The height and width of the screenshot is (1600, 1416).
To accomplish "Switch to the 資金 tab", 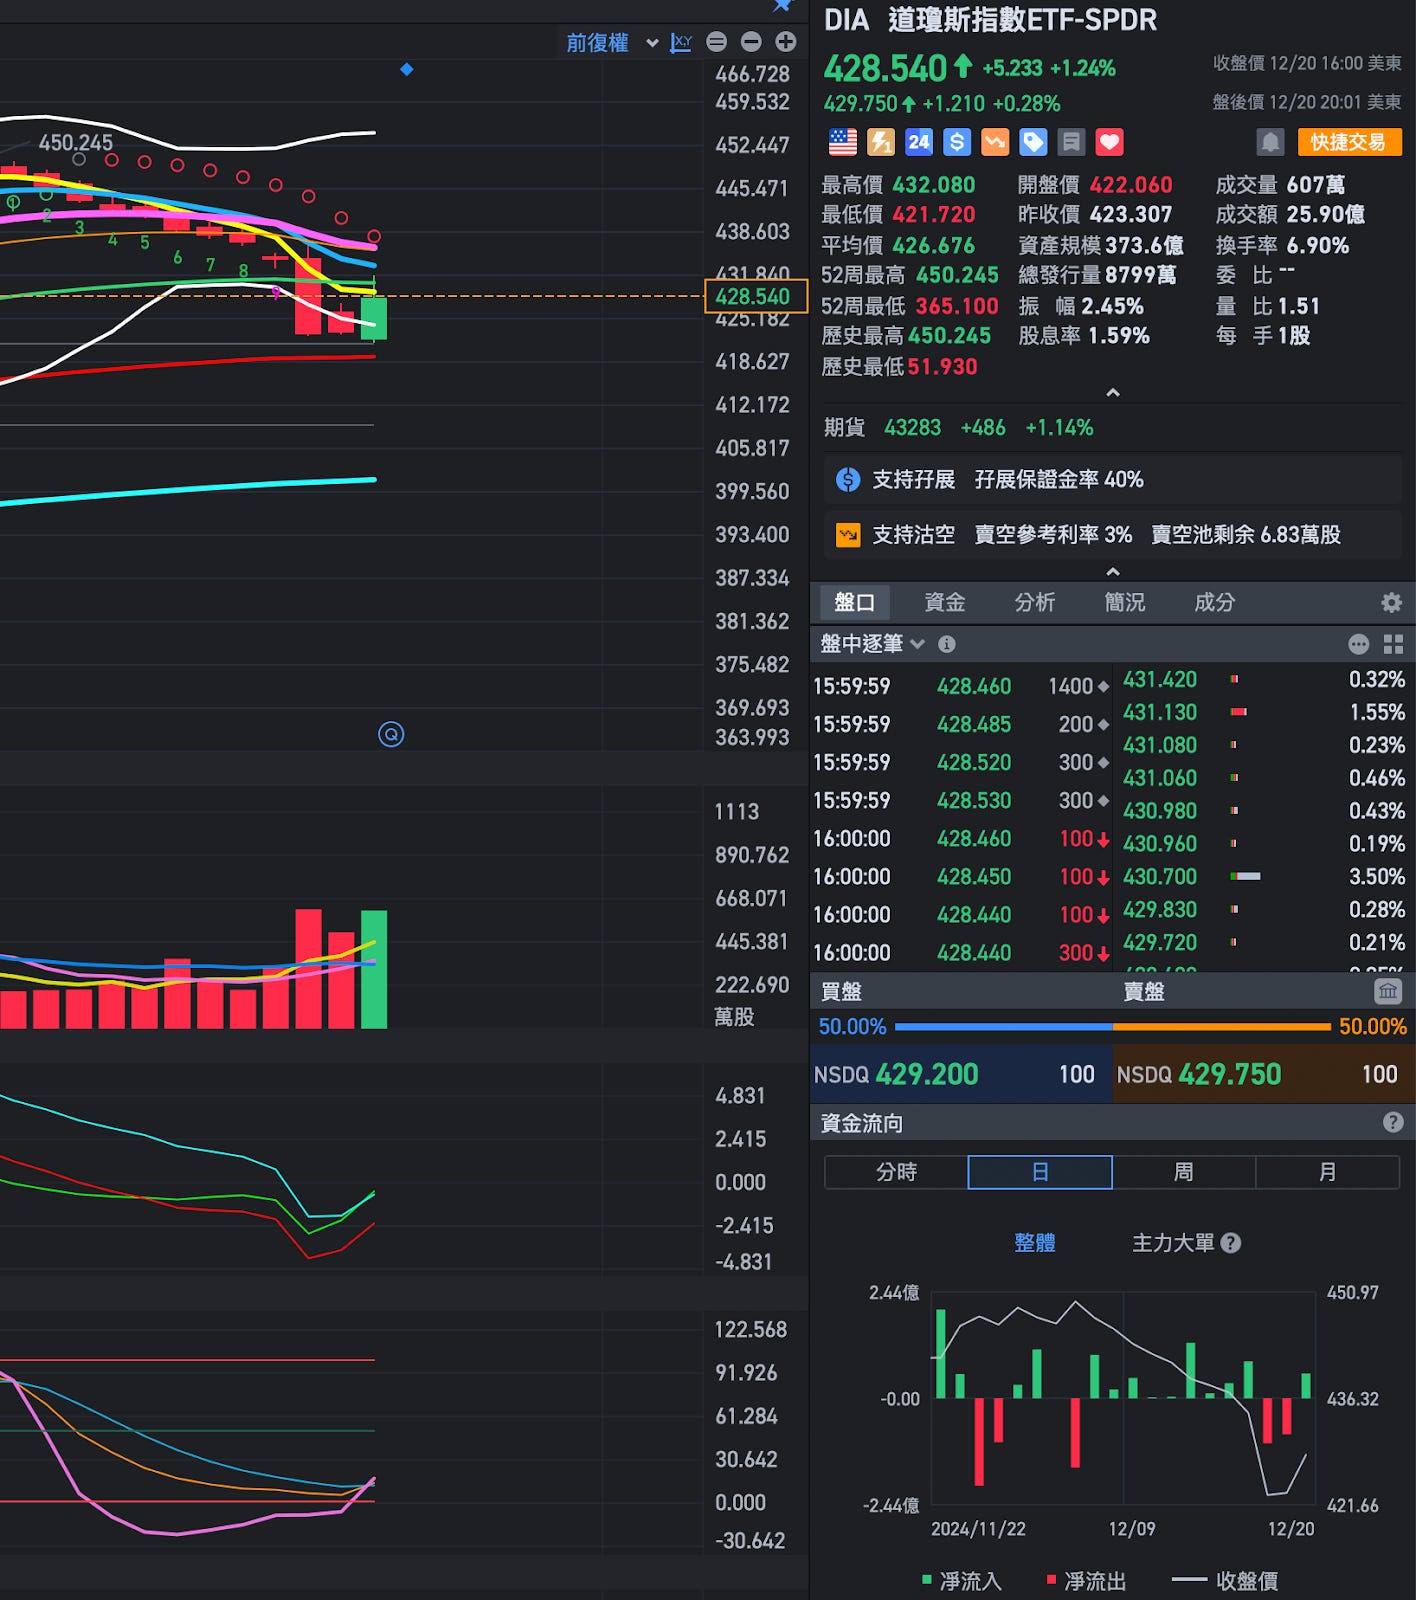I will 945,602.
